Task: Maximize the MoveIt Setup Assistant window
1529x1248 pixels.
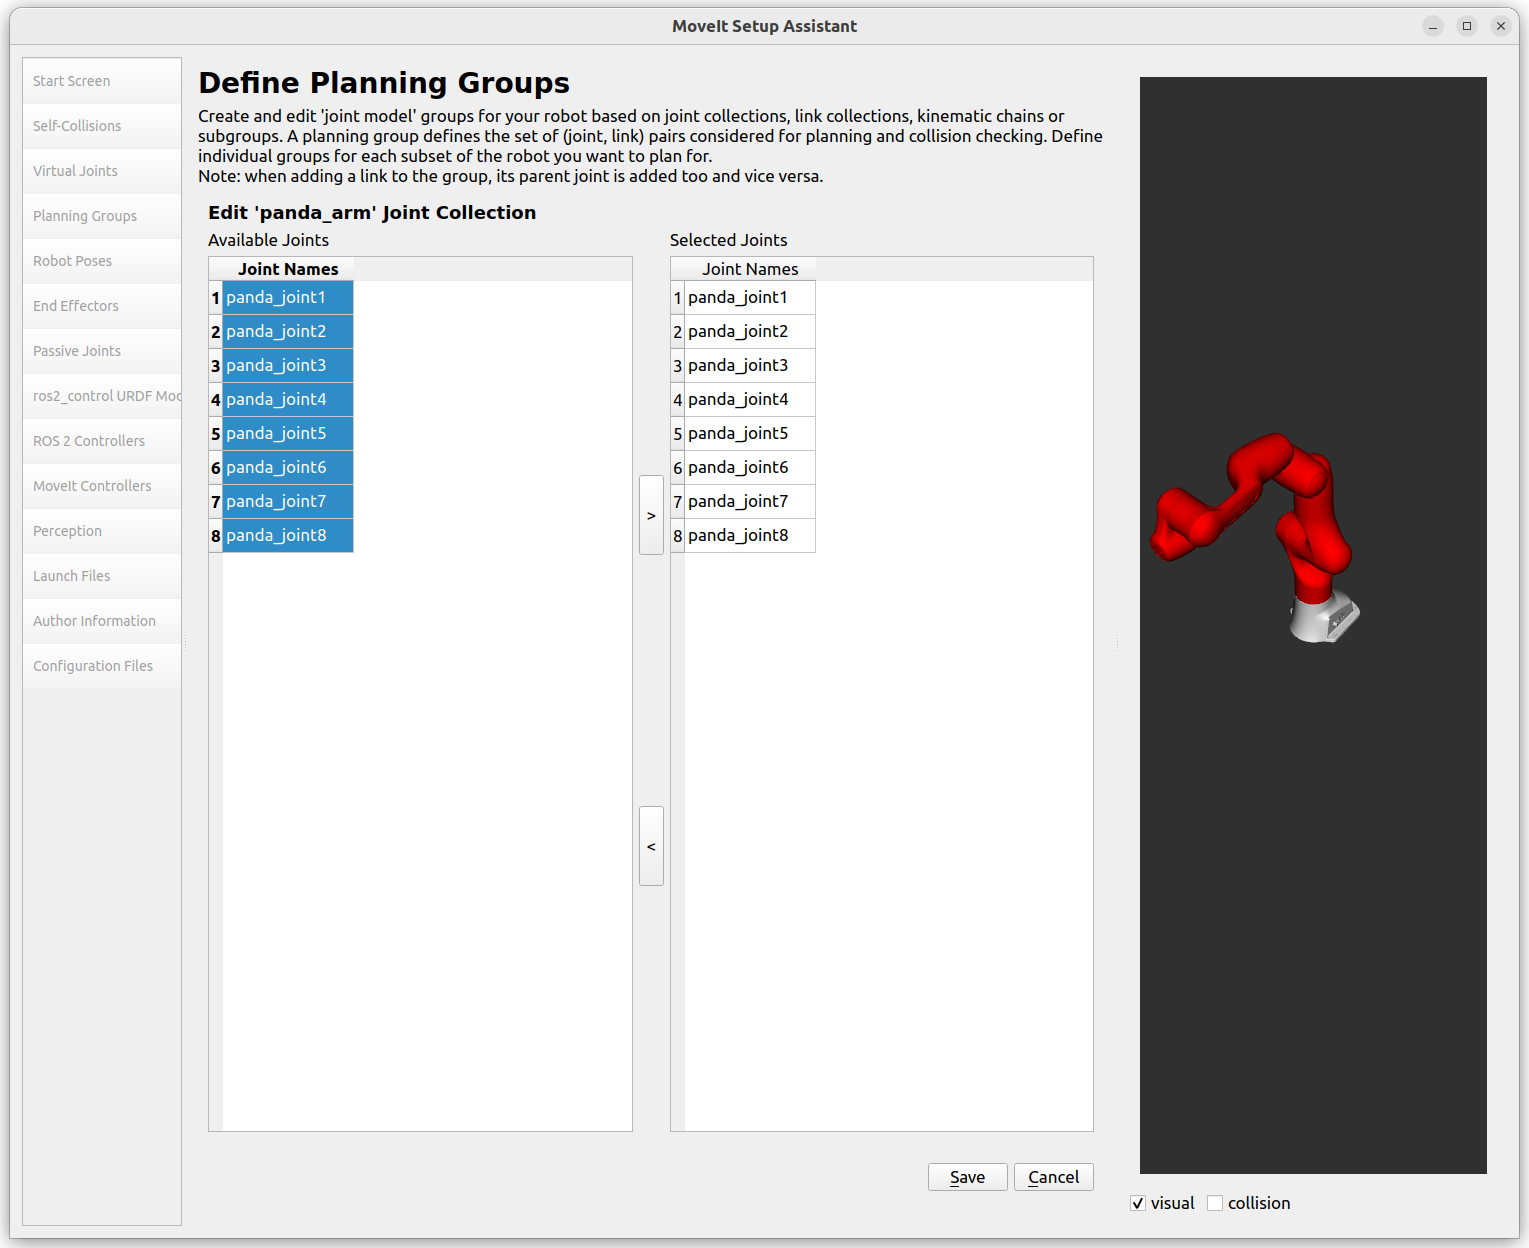Action: click(x=1467, y=26)
